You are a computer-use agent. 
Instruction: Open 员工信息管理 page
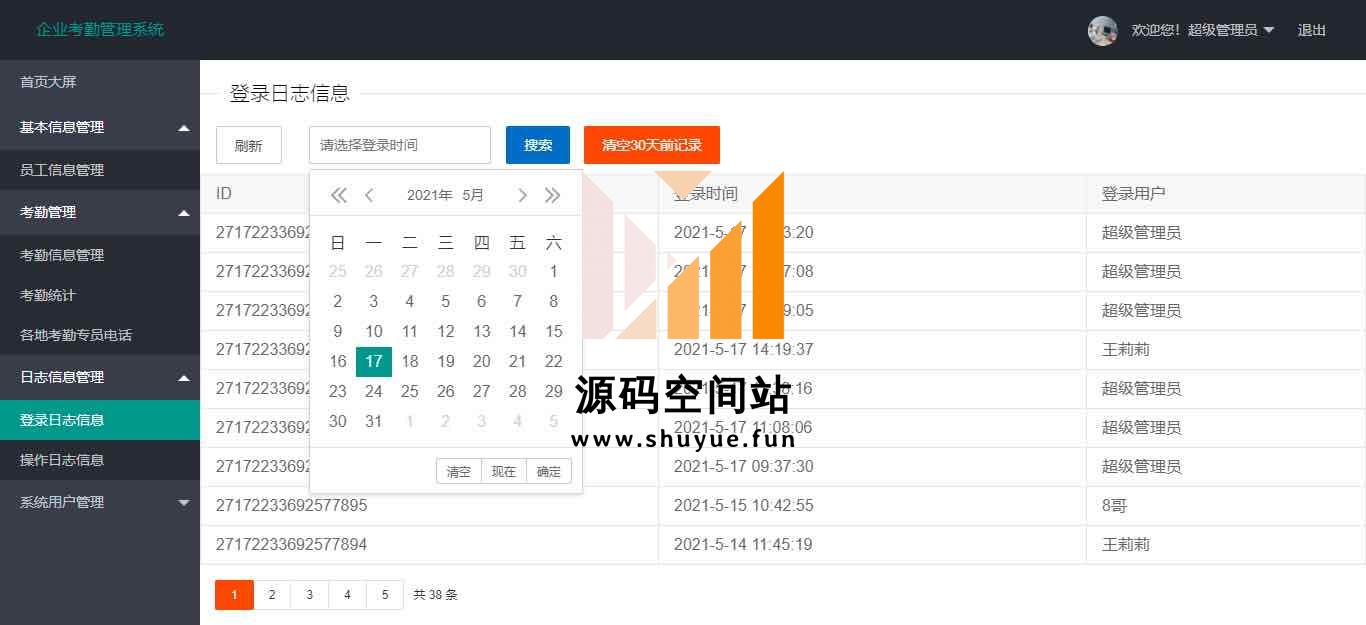pos(62,170)
